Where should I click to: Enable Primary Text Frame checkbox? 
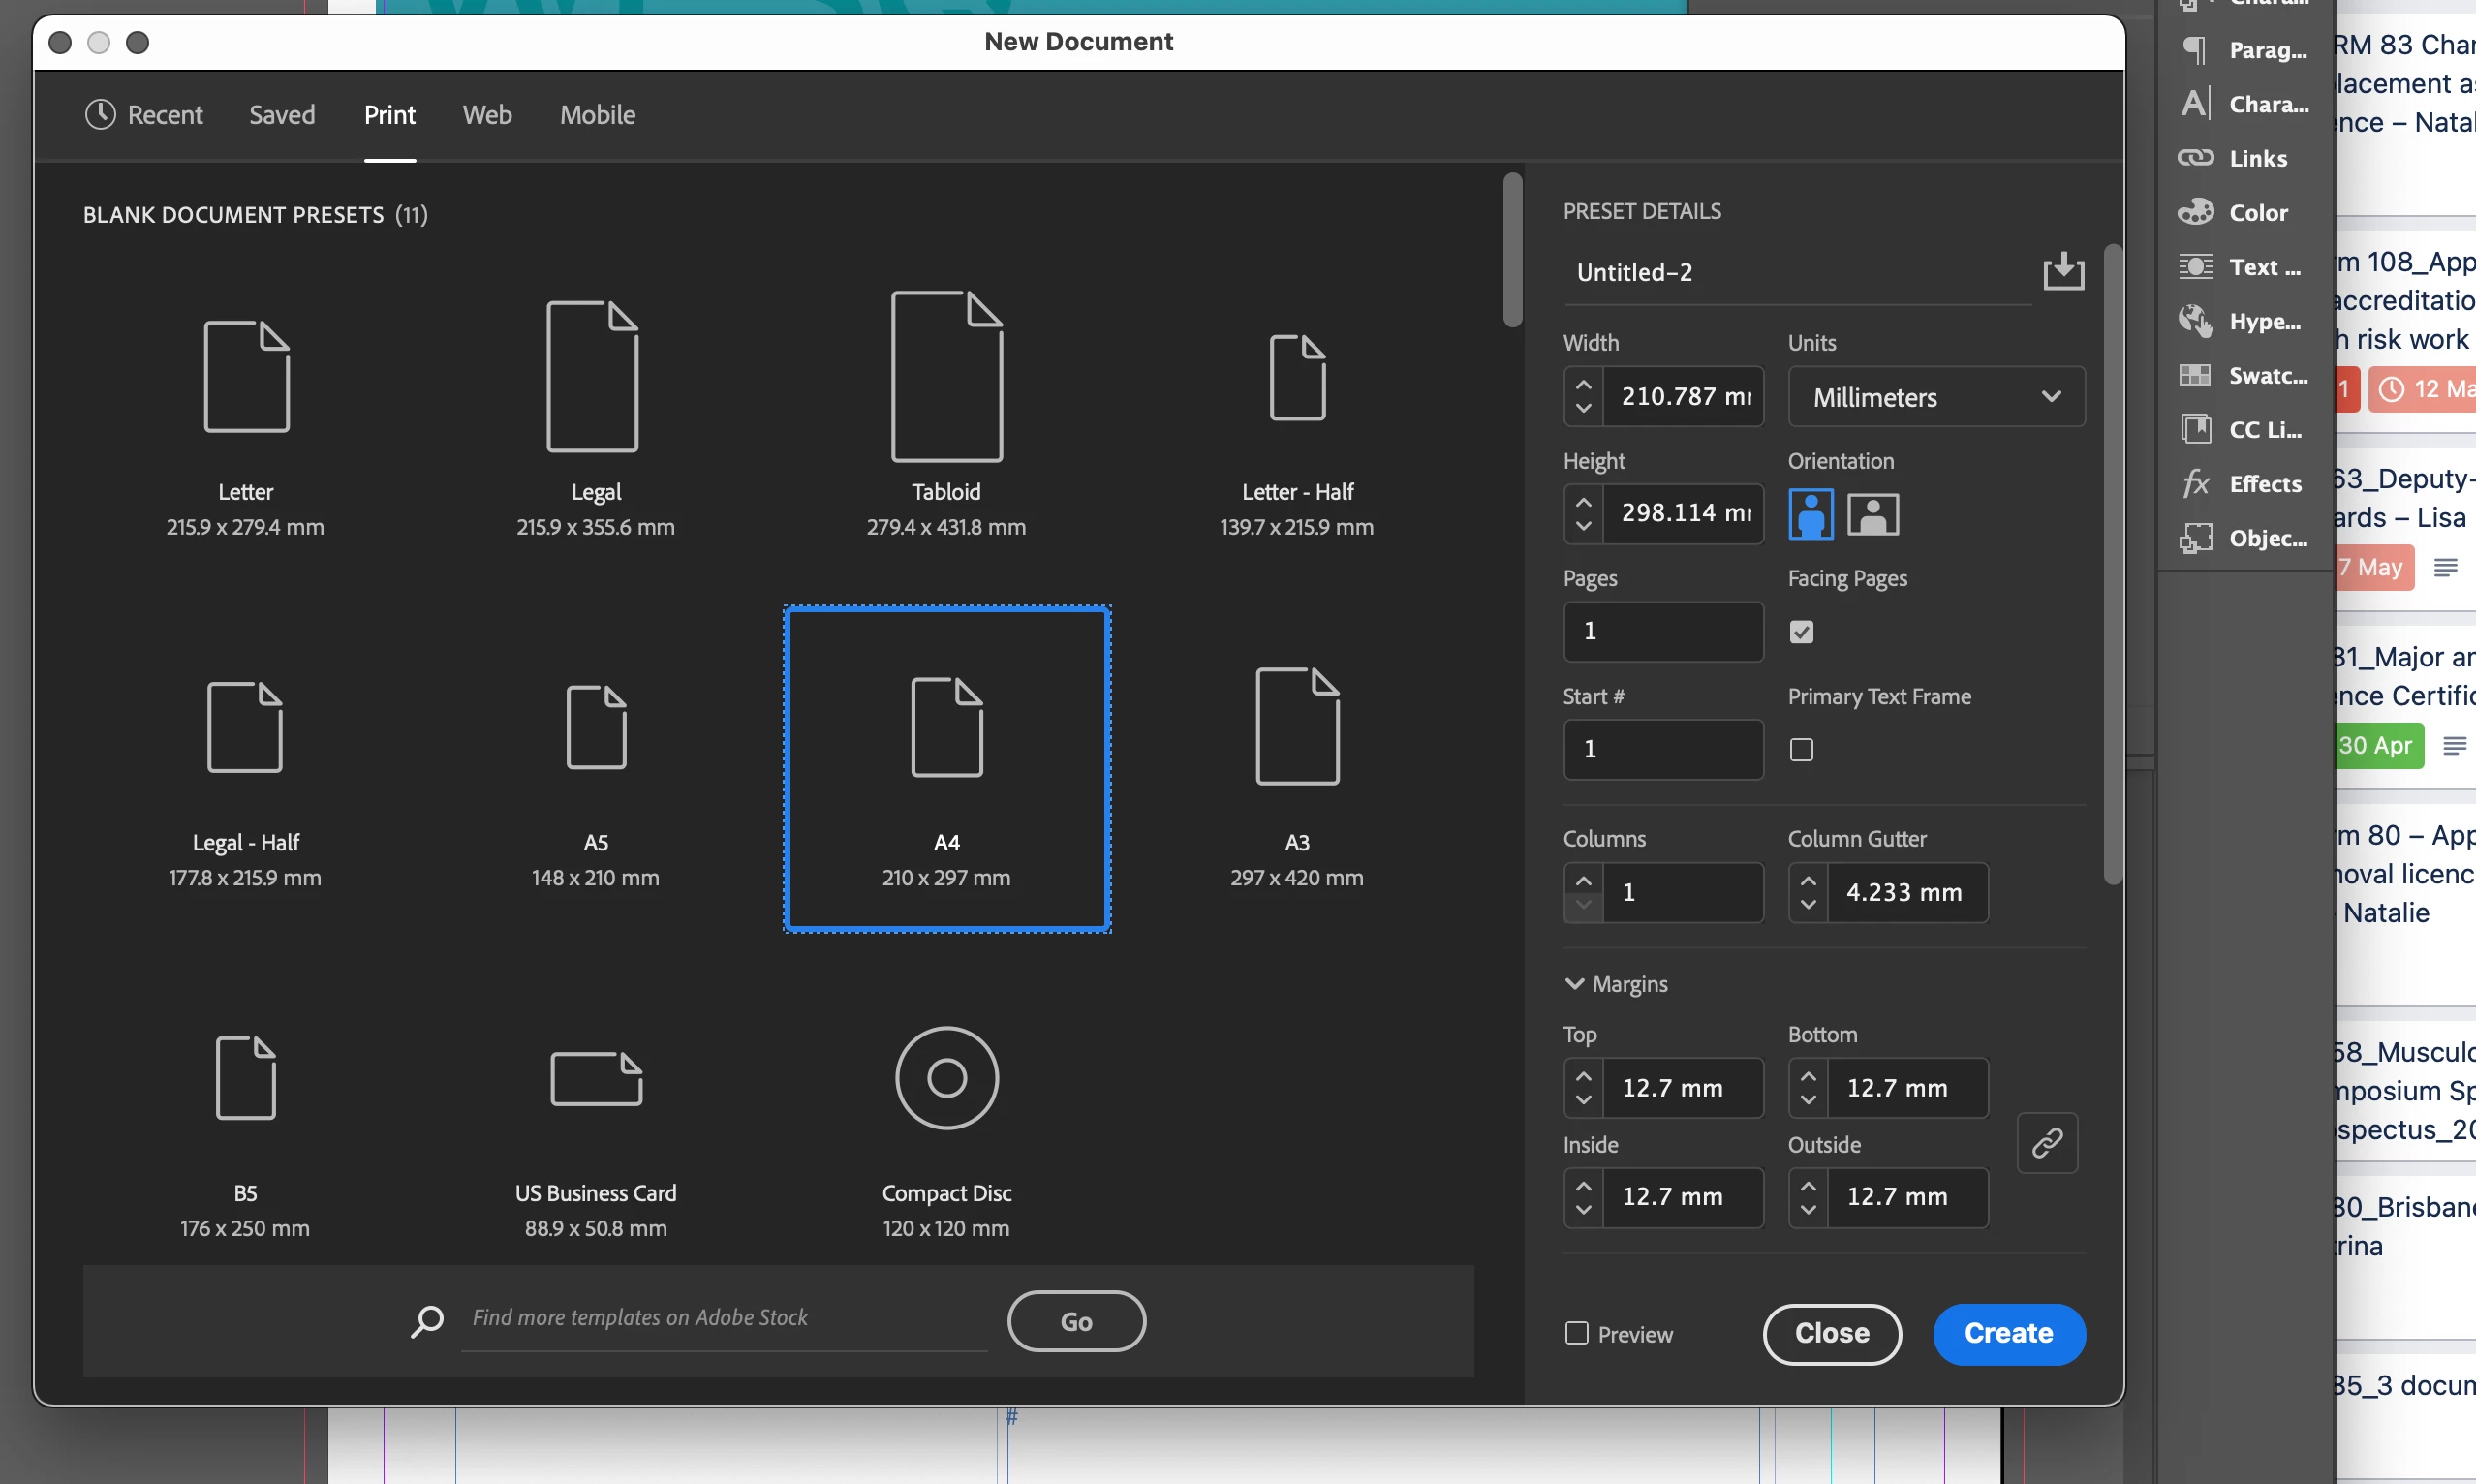point(1801,750)
